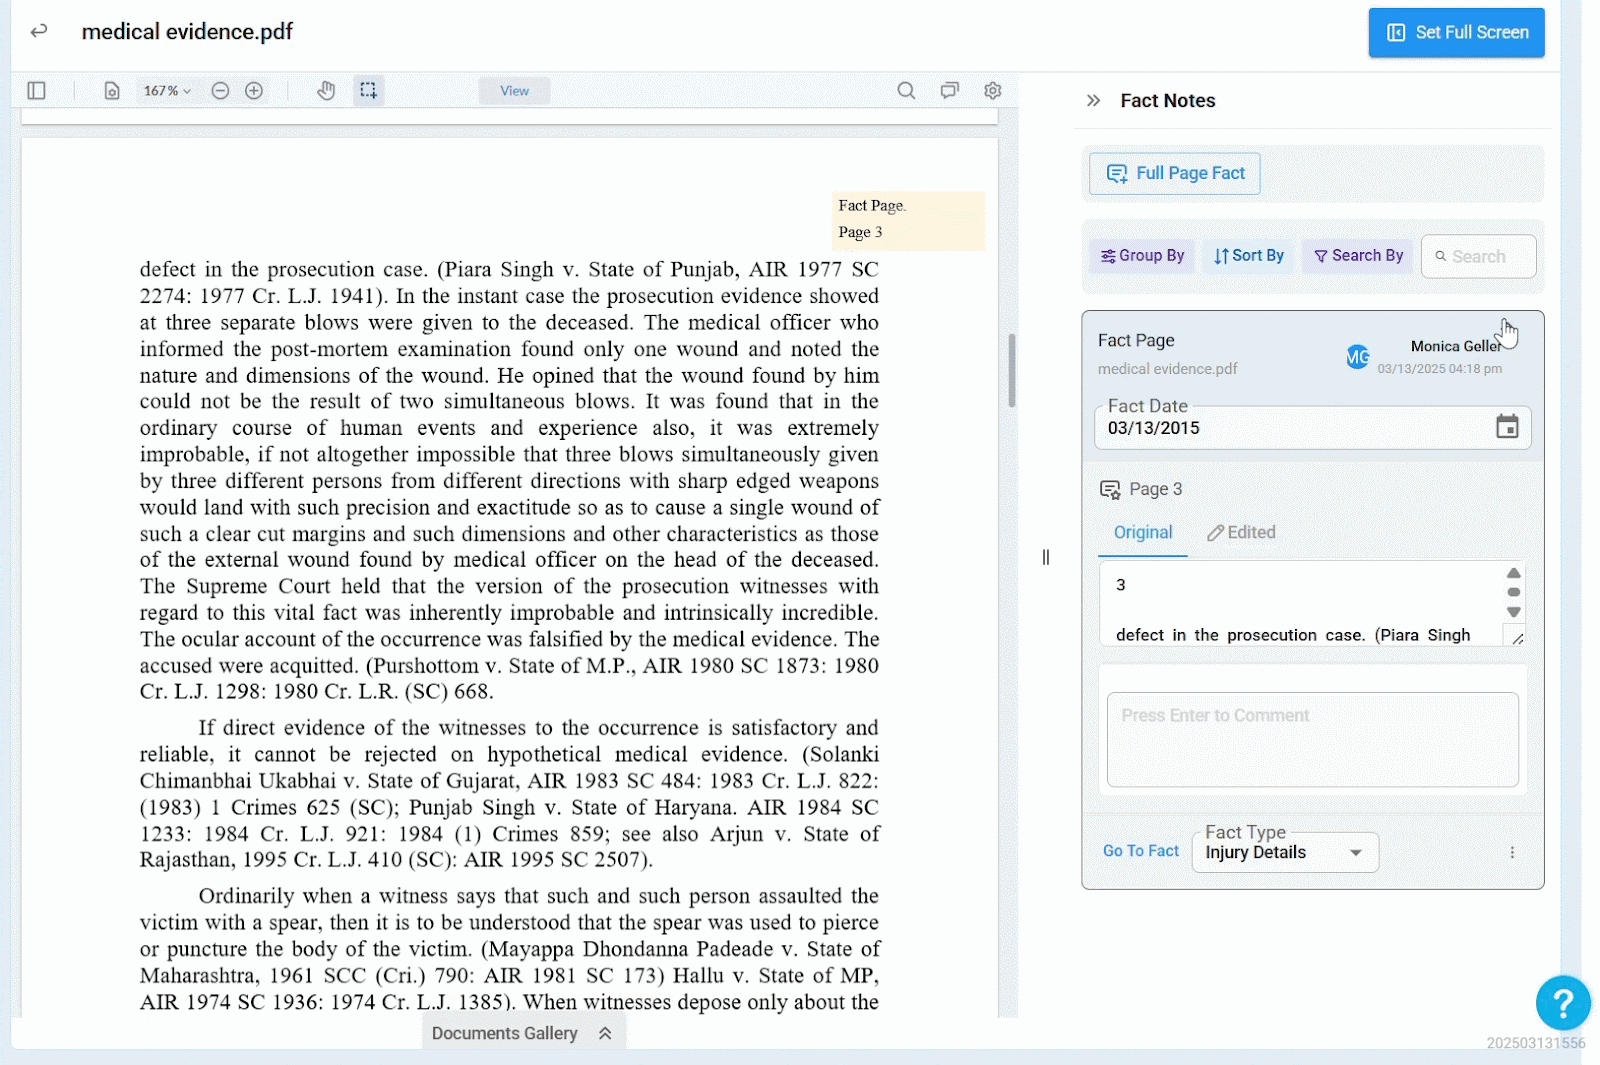
Task: Collapse the Fact Notes panel chevrons
Action: click(x=1093, y=101)
